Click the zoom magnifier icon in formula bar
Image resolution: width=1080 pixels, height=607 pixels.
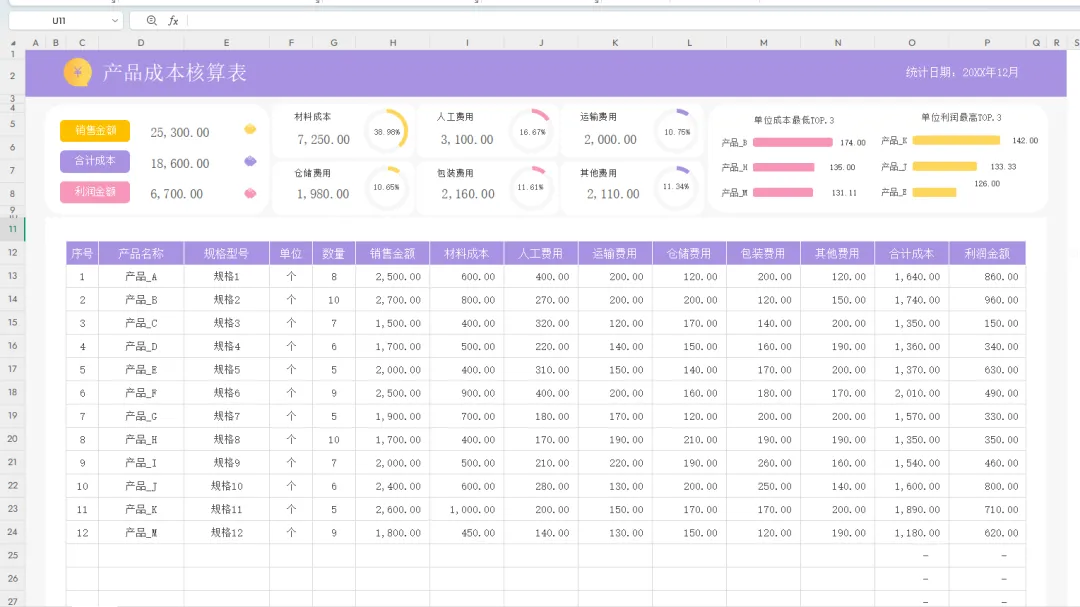point(151,20)
